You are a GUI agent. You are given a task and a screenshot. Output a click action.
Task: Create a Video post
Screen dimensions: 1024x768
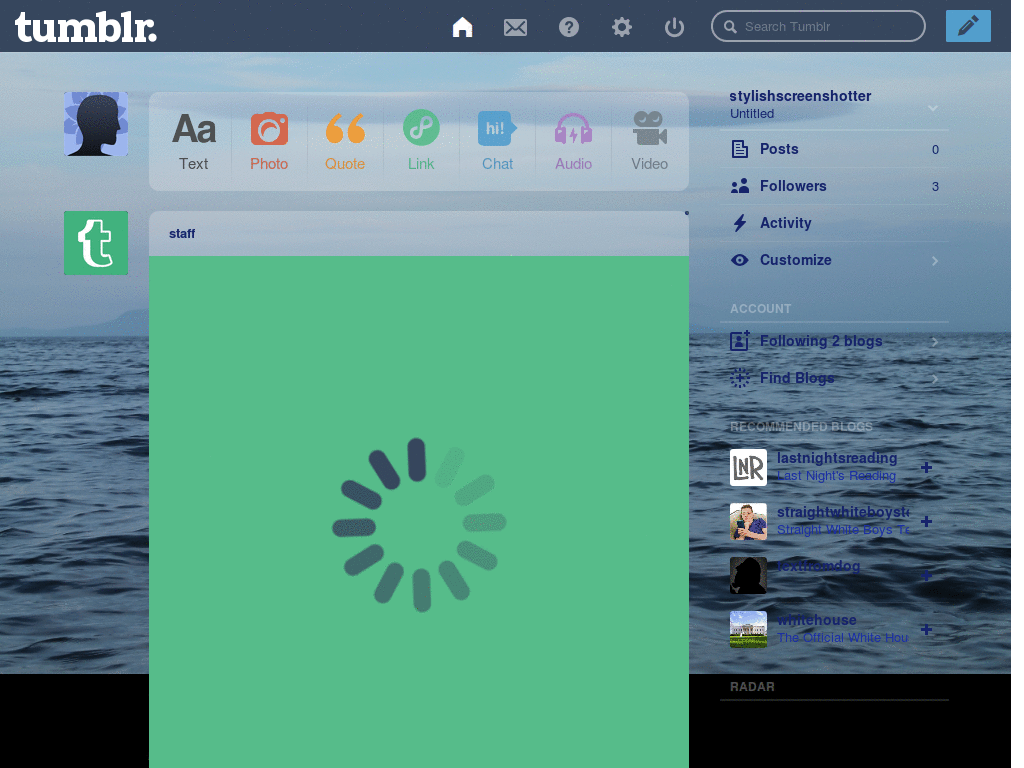pos(649,142)
